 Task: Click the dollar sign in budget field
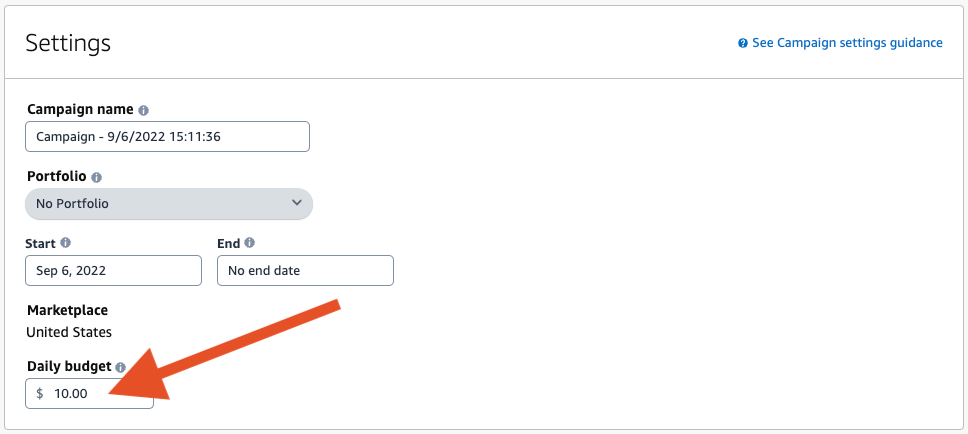(40, 393)
